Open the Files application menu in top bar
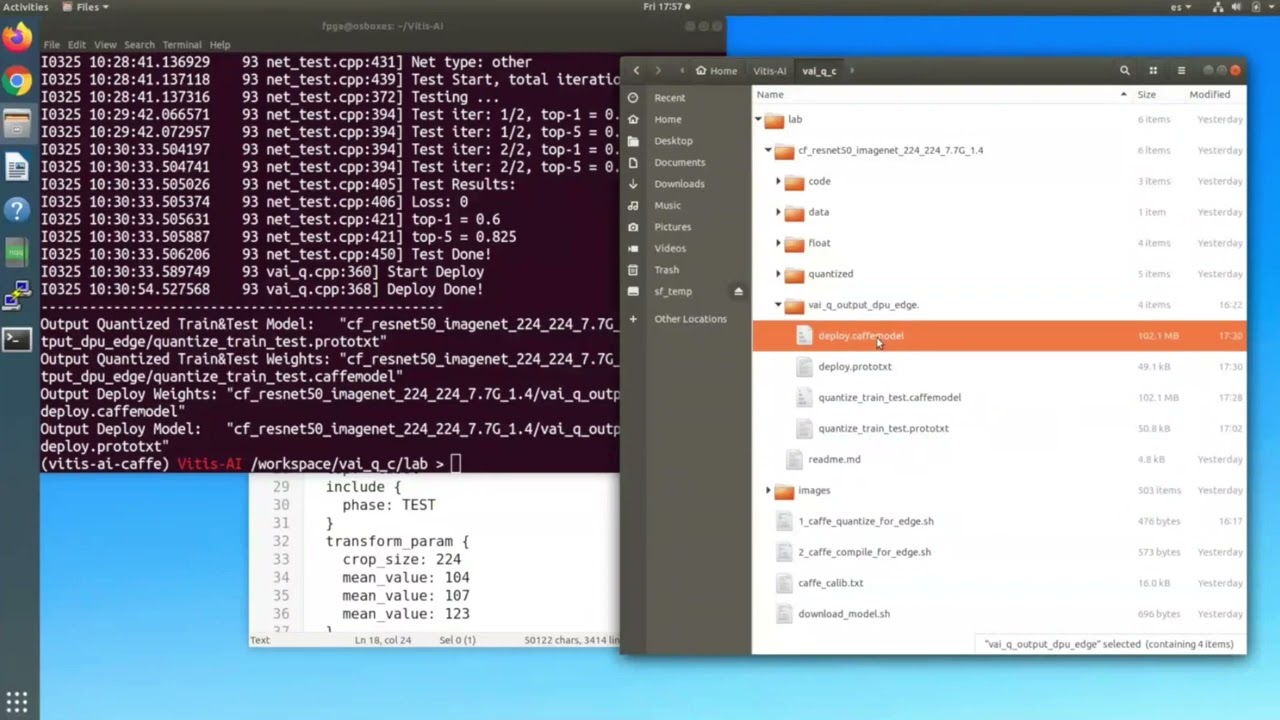The image size is (1280, 720). pos(86,7)
